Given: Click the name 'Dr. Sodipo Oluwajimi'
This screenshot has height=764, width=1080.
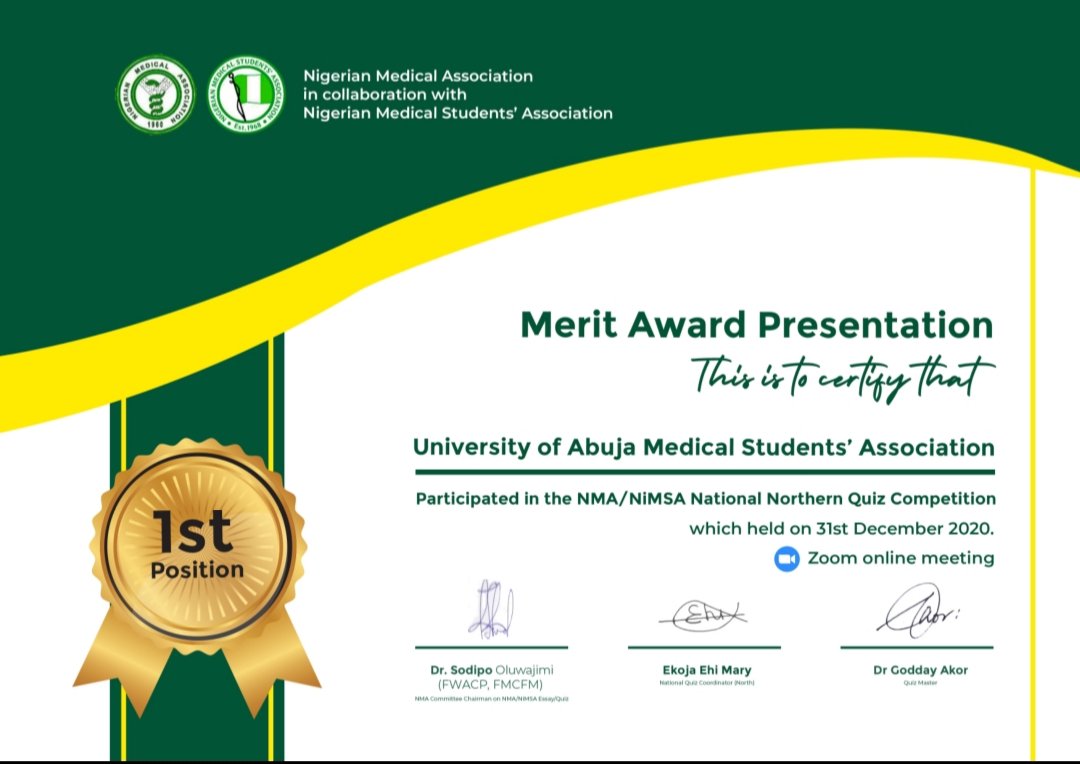Looking at the screenshot, I should pos(492,670).
